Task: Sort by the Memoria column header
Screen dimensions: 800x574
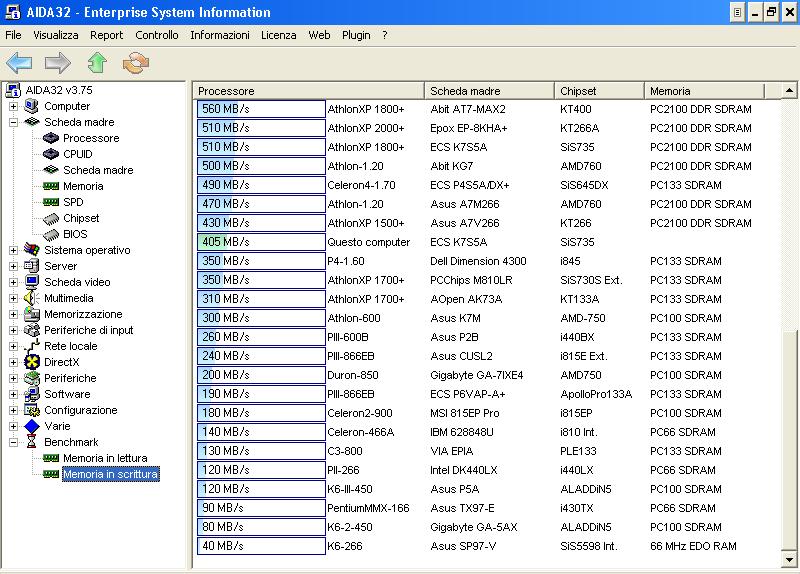Action: tap(705, 91)
